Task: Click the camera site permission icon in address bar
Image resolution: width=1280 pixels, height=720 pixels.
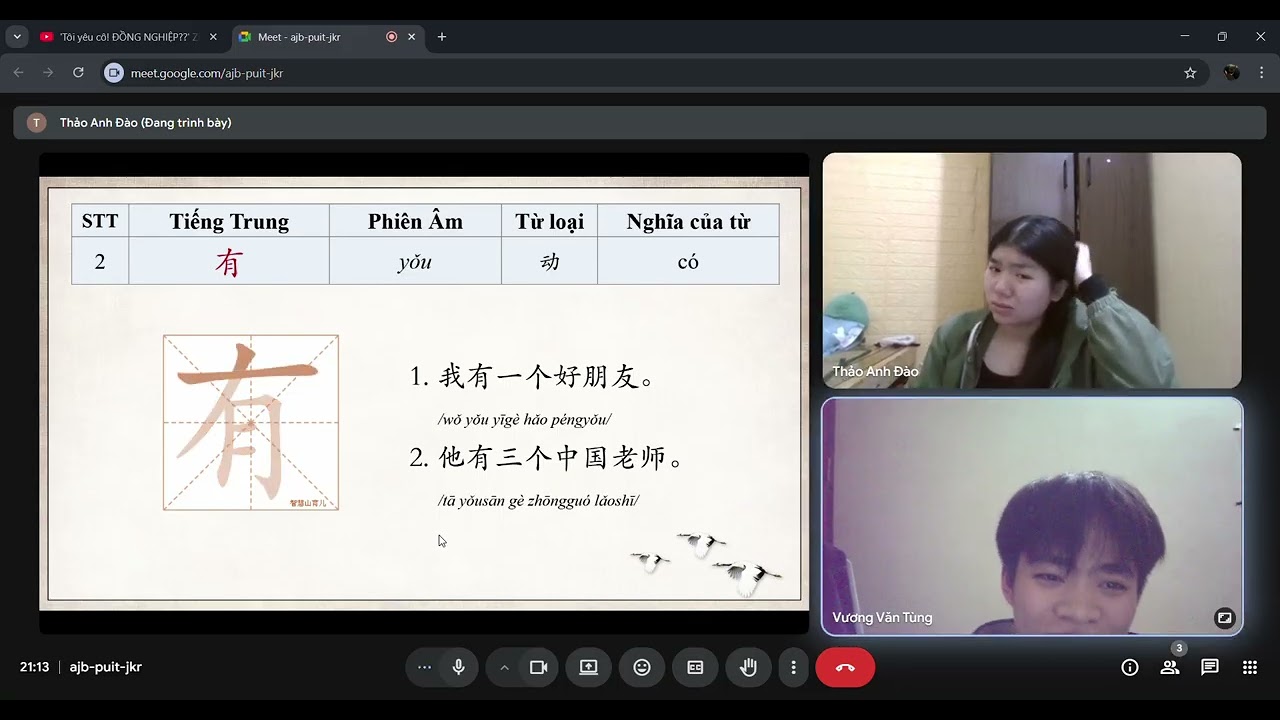Action: coord(114,73)
